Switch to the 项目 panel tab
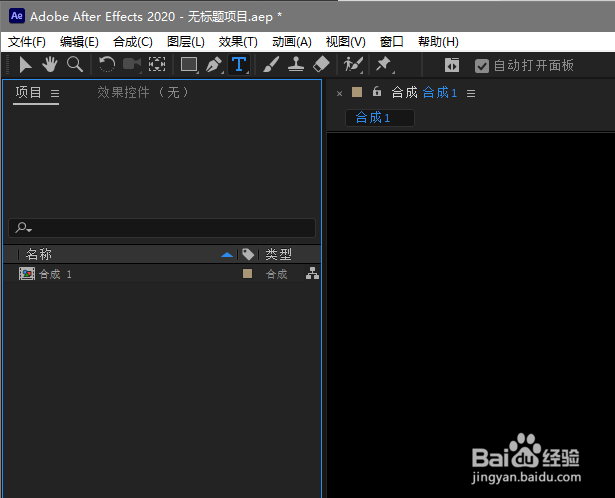615x498 pixels. tap(28, 93)
